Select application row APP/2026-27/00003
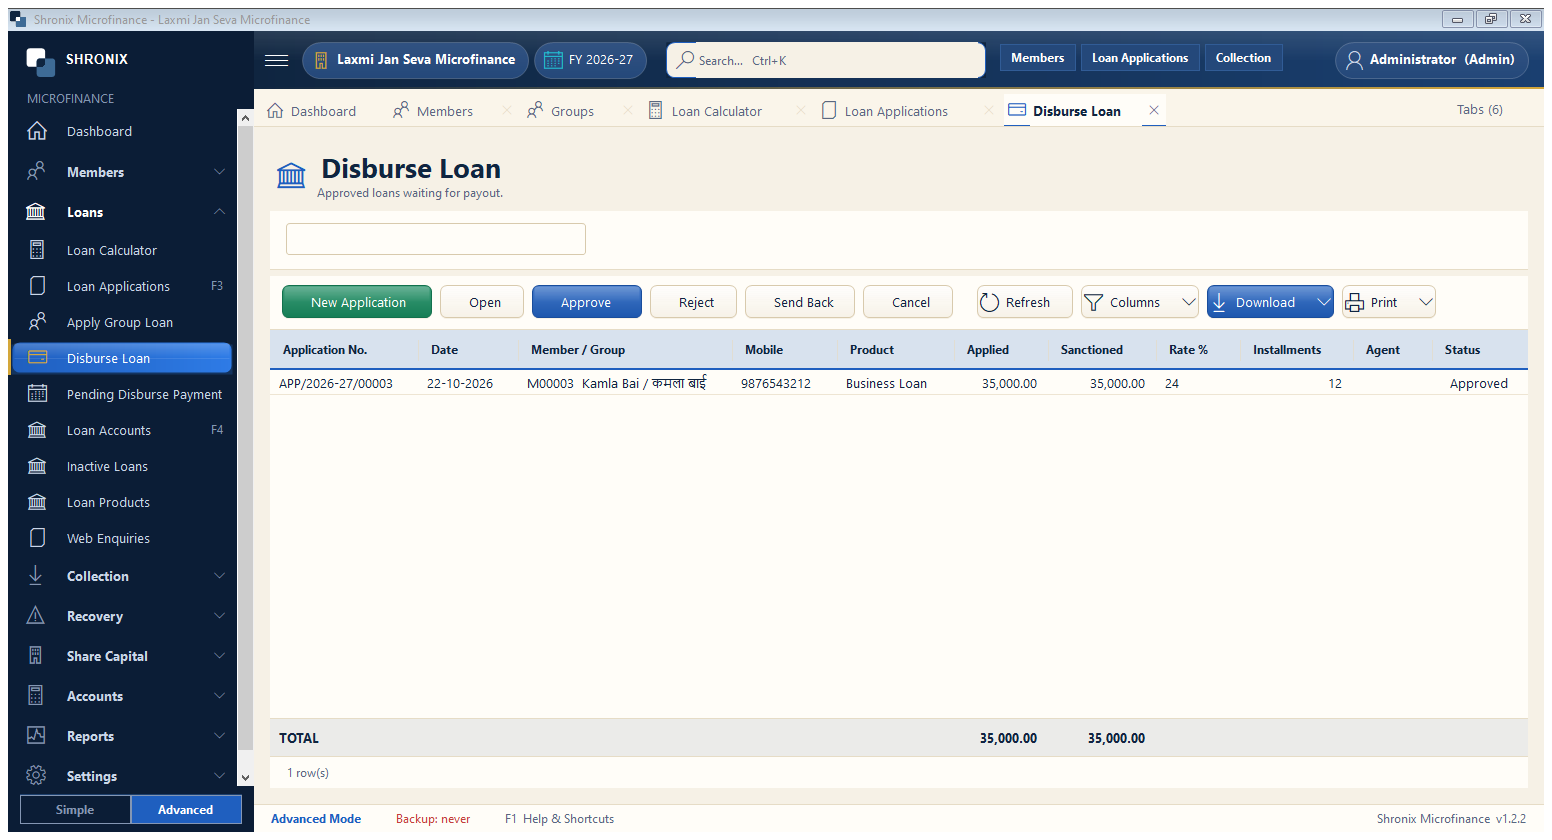Screen dimensions: 1552x840 point(898,383)
